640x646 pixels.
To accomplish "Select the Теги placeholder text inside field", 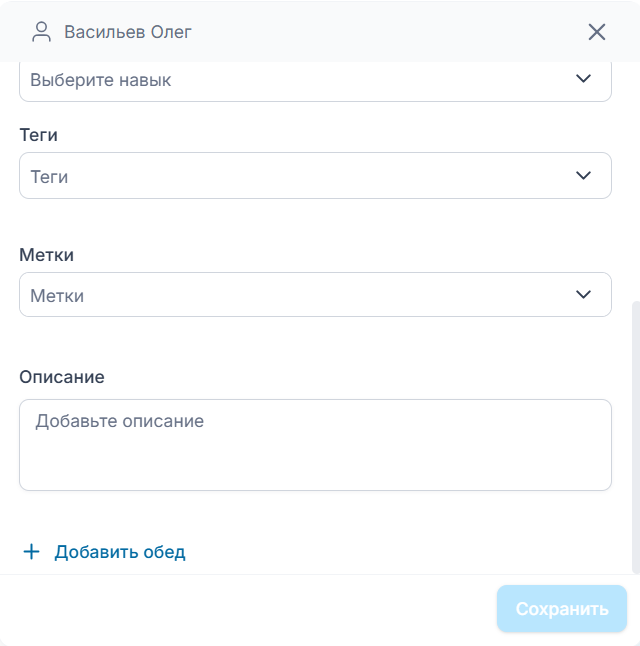I will tap(49, 177).
